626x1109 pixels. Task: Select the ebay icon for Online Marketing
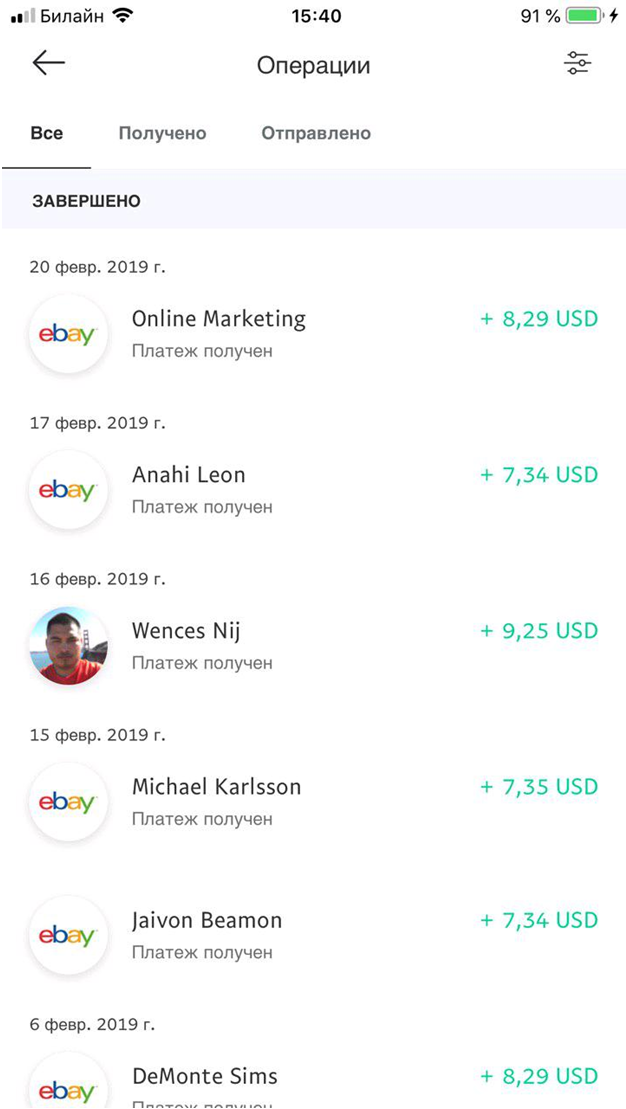(x=67, y=334)
